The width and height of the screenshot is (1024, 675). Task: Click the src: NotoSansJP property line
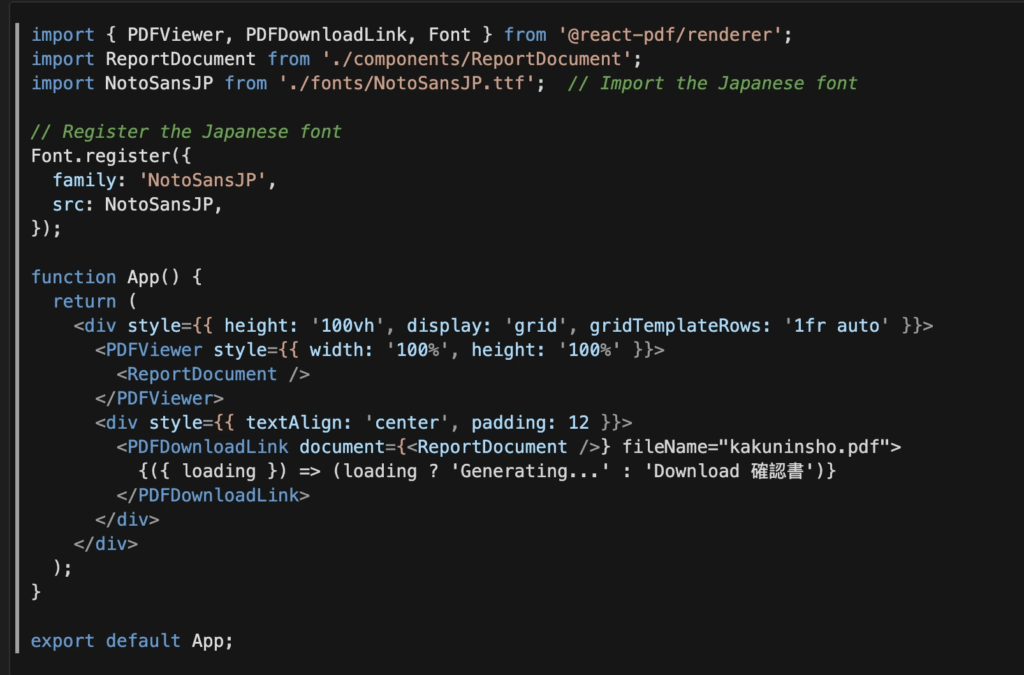coord(137,204)
